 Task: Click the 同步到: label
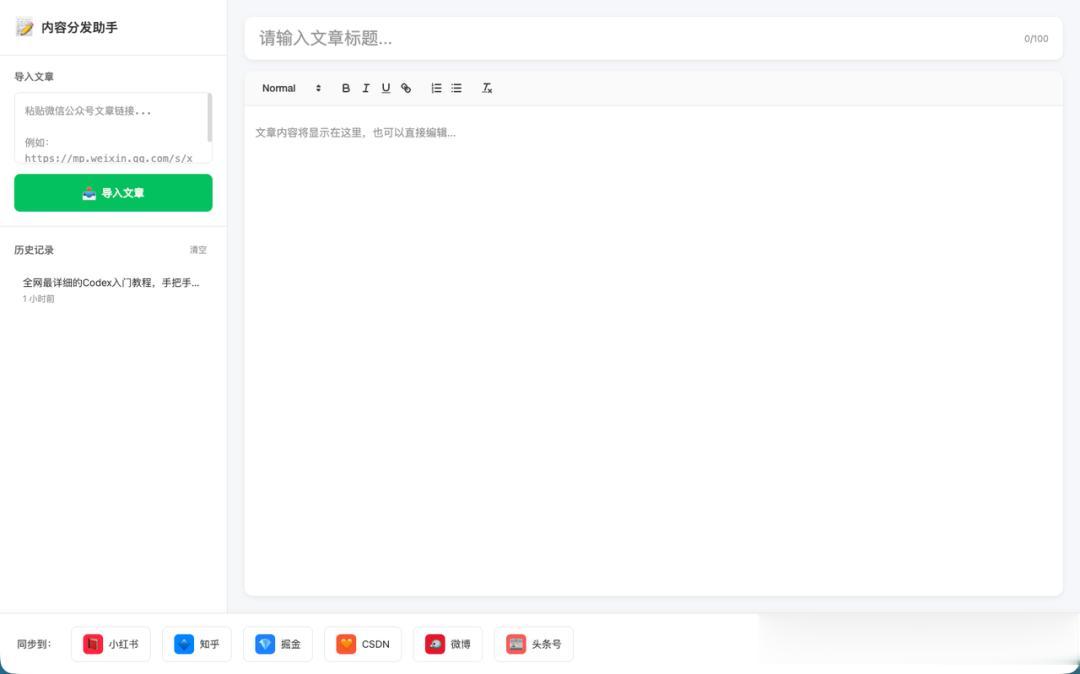coord(34,644)
